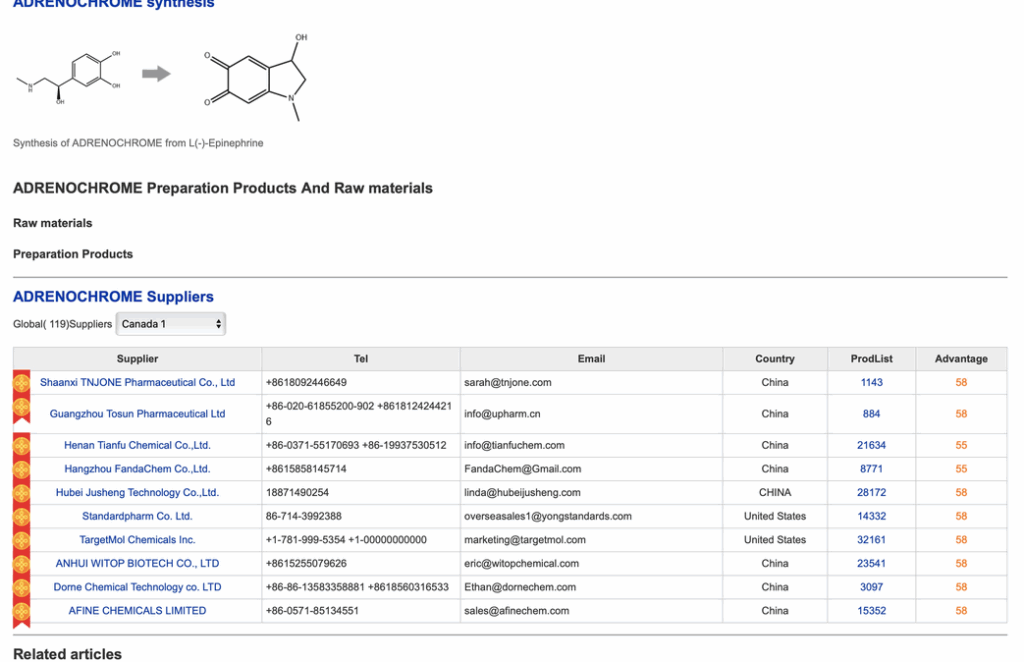Open product list 8771 link
Viewport: 1024px width, 662px height.
click(871, 469)
